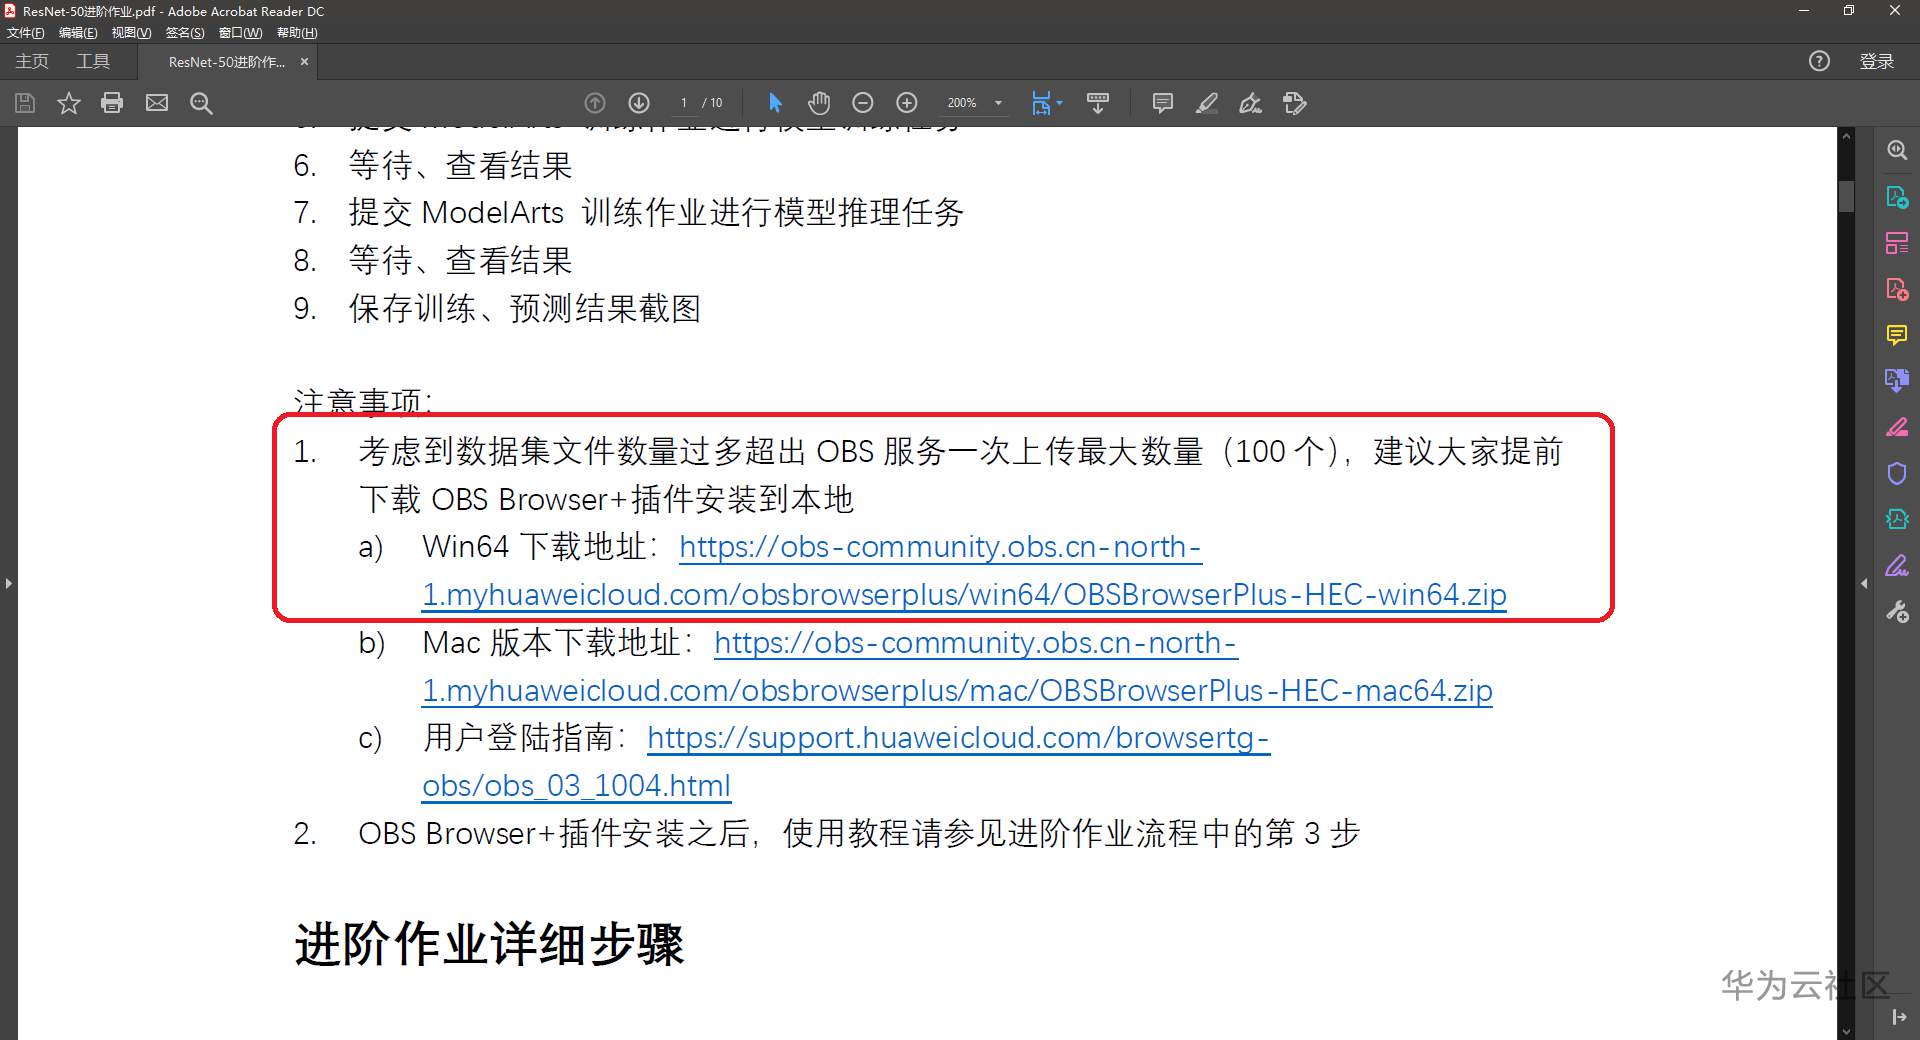Open Comment tool in right pane
Viewport: 1920px width, 1040px height.
pyautogui.click(x=1897, y=335)
